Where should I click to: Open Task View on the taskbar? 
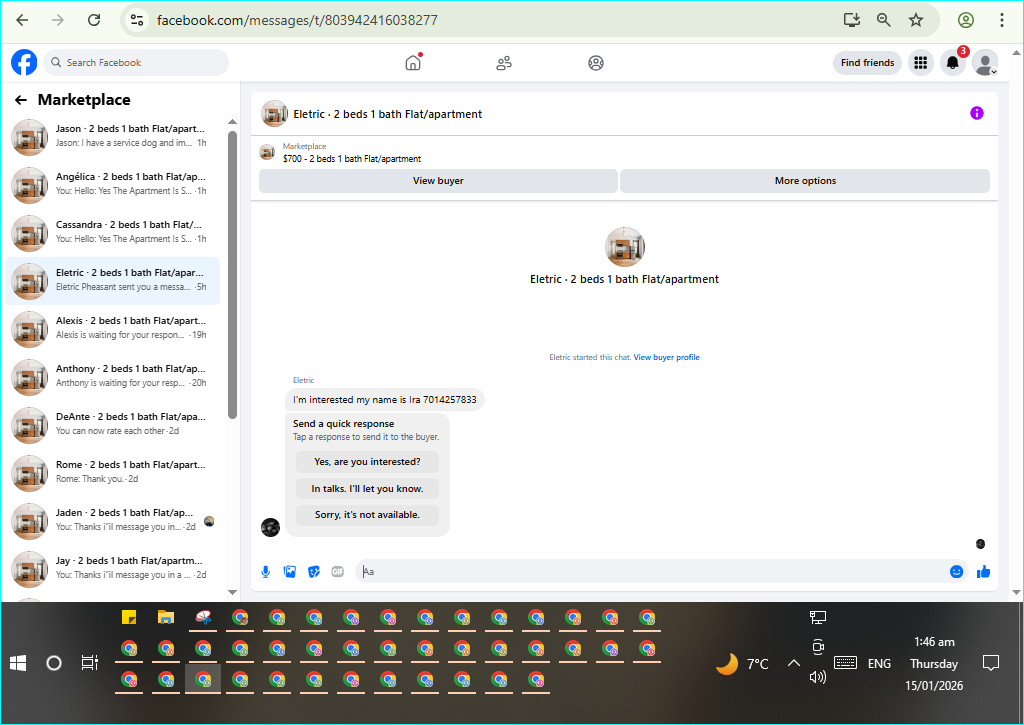click(89, 664)
